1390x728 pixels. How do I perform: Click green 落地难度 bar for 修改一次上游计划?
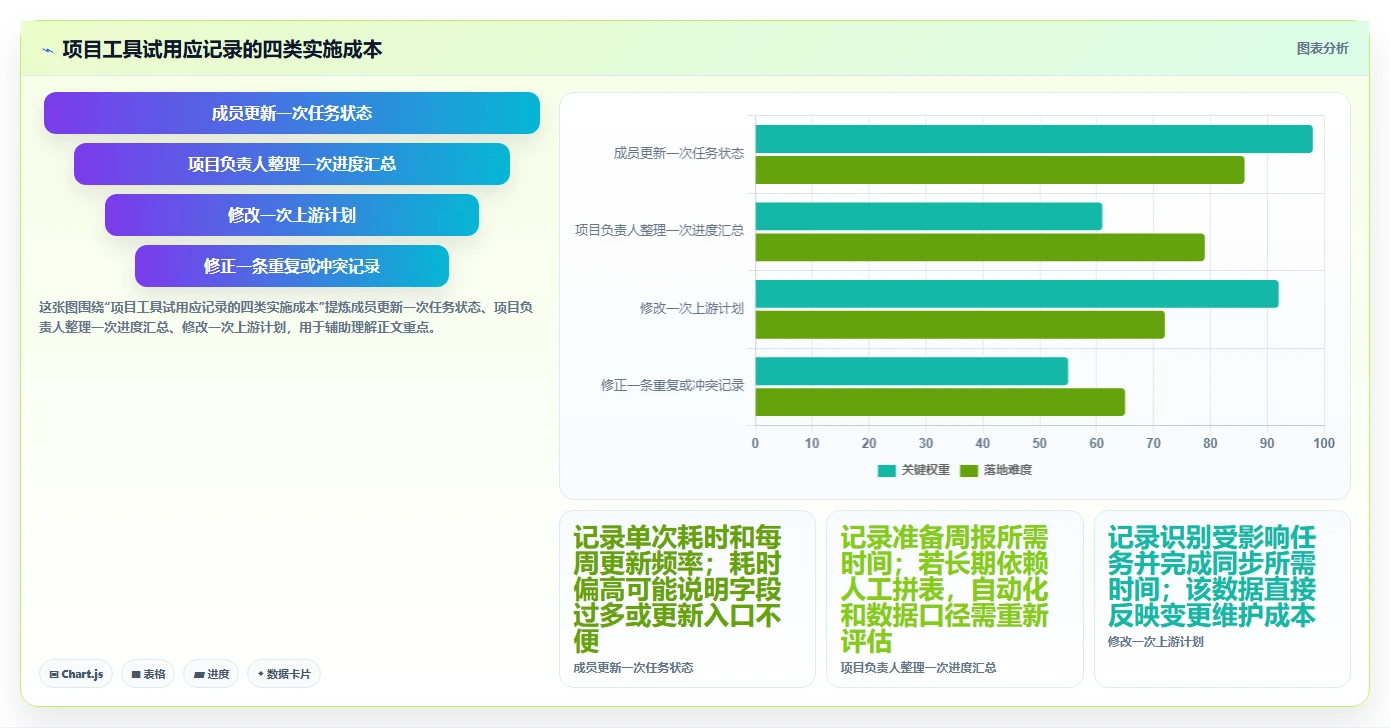pos(960,325)
